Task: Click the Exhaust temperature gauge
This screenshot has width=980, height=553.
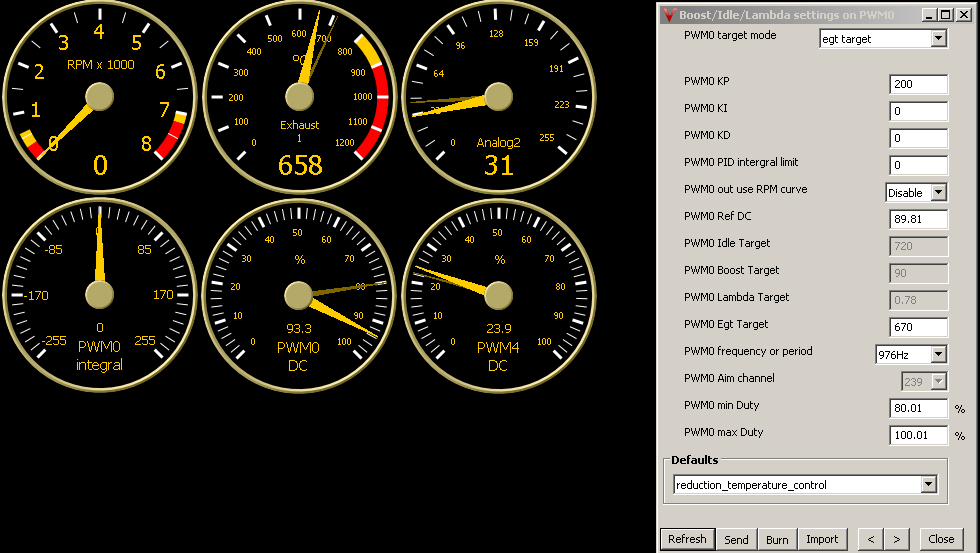Action: (x=299, y=97)
